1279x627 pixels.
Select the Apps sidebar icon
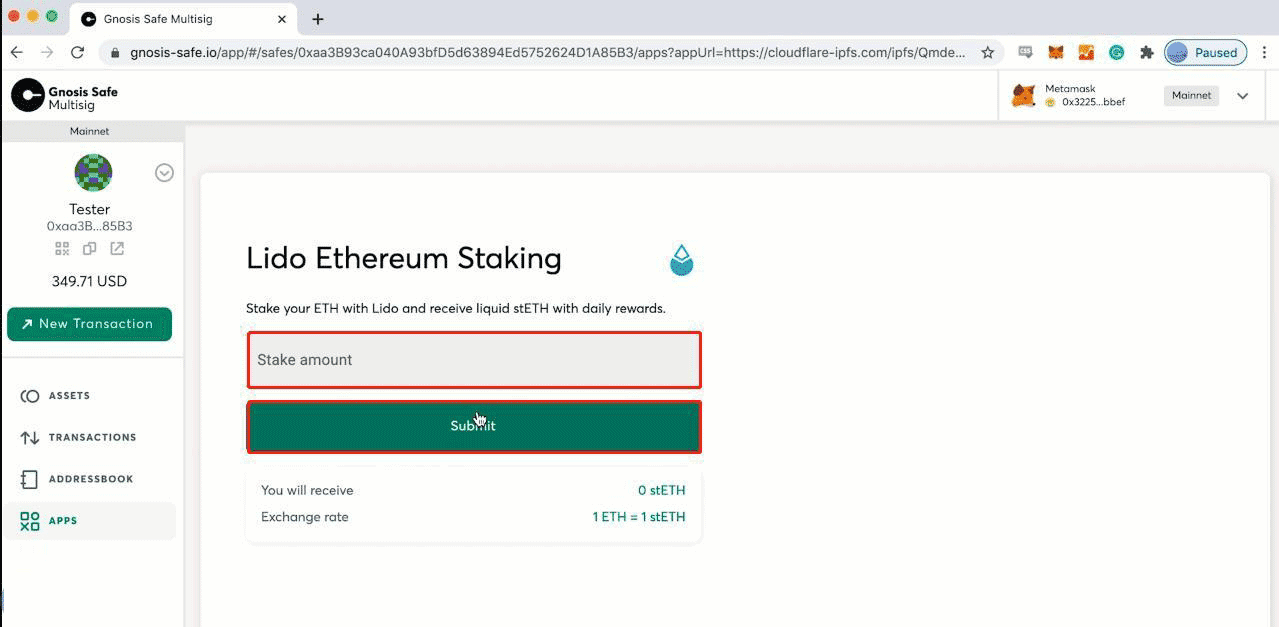click(x=29, y=520)
